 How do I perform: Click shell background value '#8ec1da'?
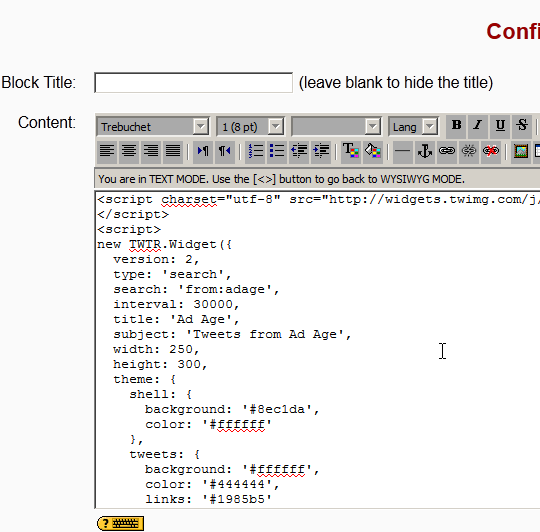pyautogui.click(x=277, y=409)
